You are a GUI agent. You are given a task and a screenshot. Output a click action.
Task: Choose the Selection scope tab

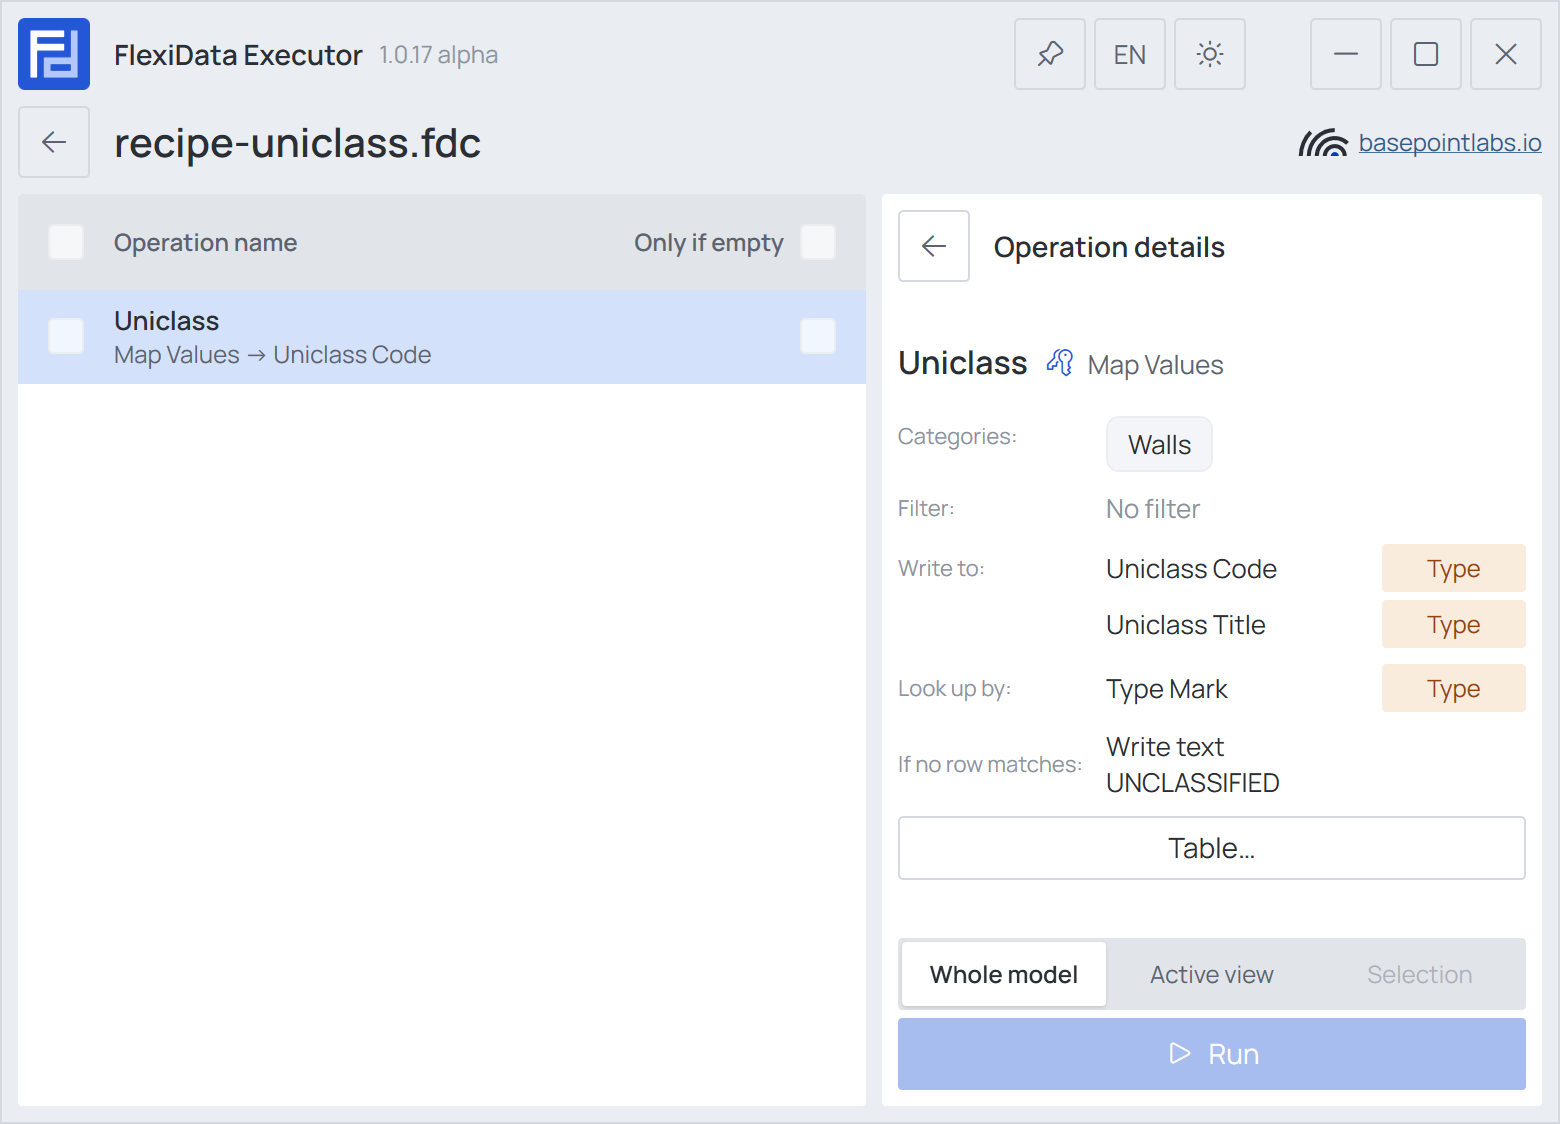tap(1420, 974)
